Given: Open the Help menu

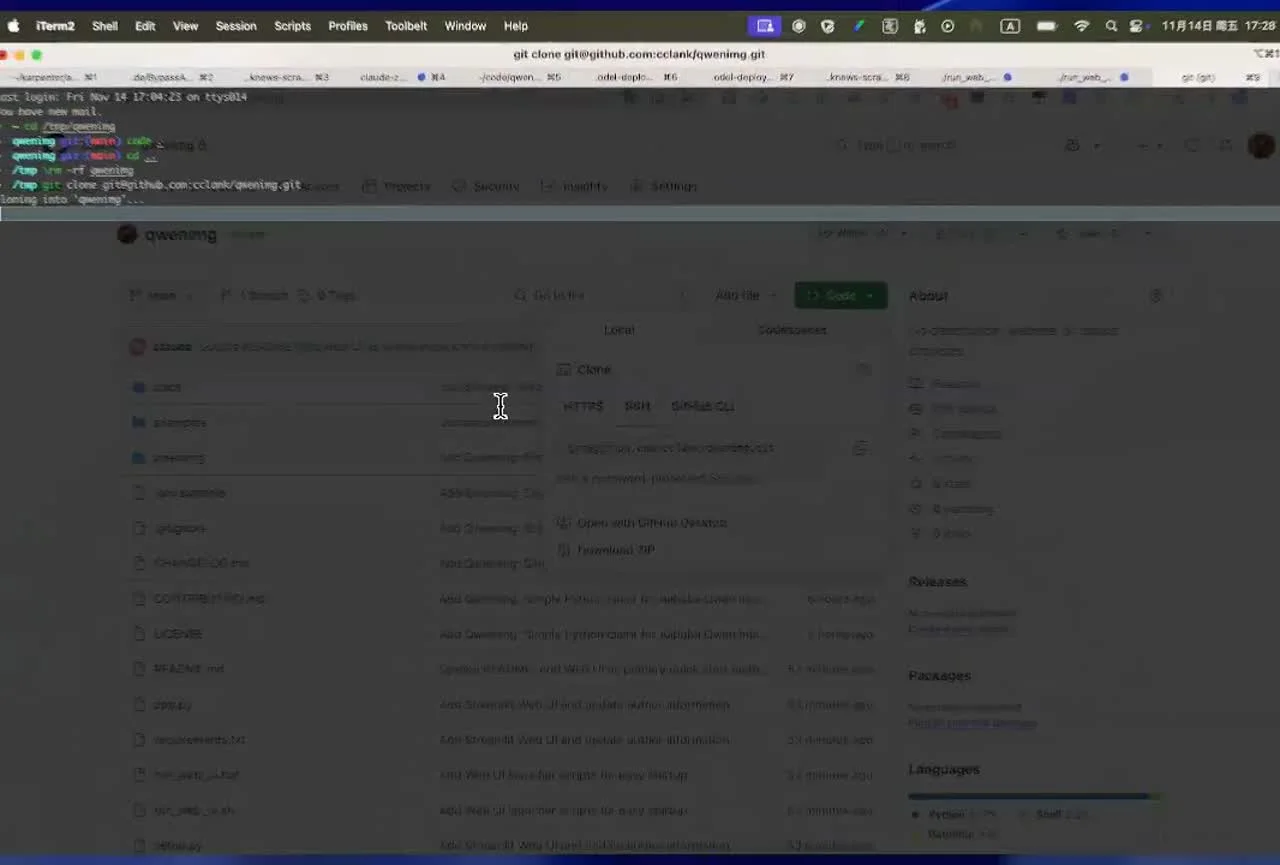Looking at the screenshot, I should tap(516, 26).
